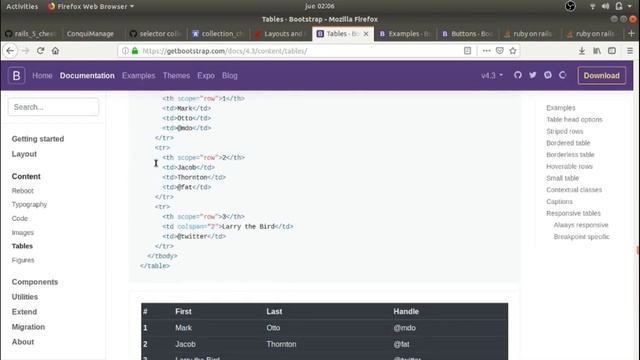Screen dimensions: 640x360
Task: Open Layout sidebar section
Action: click(24, 154)
